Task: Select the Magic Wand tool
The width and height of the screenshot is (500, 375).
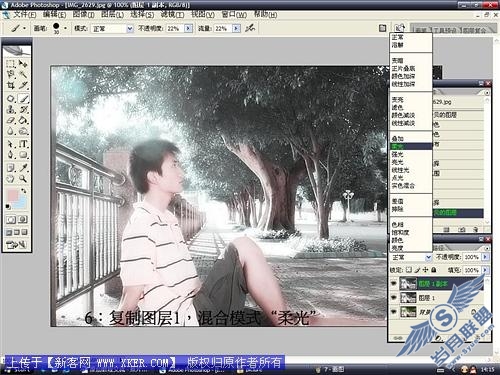Action: click(23, 74)
